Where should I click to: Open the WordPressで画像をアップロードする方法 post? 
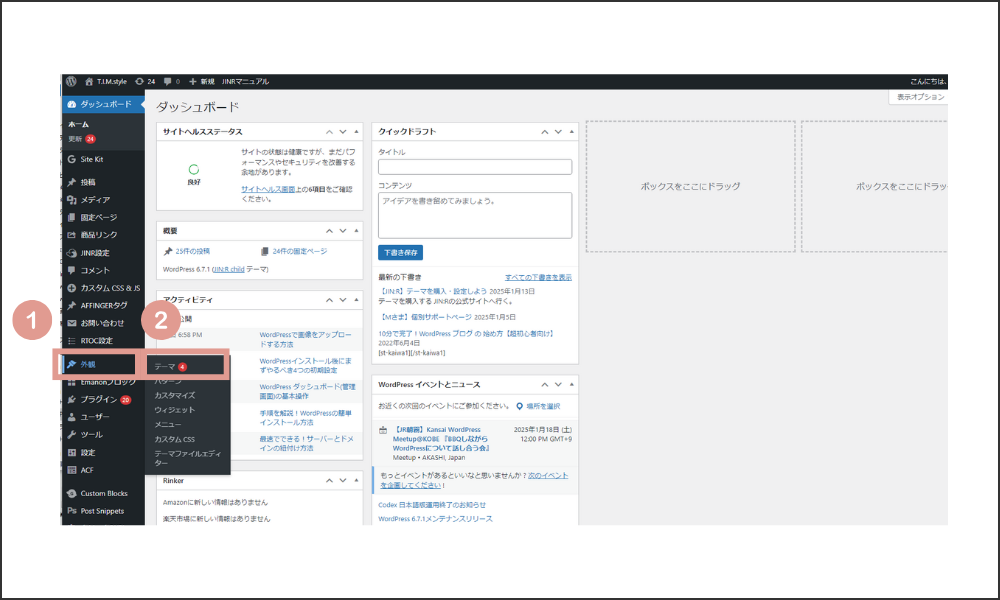pyautogui.click(x=305, y=339)
